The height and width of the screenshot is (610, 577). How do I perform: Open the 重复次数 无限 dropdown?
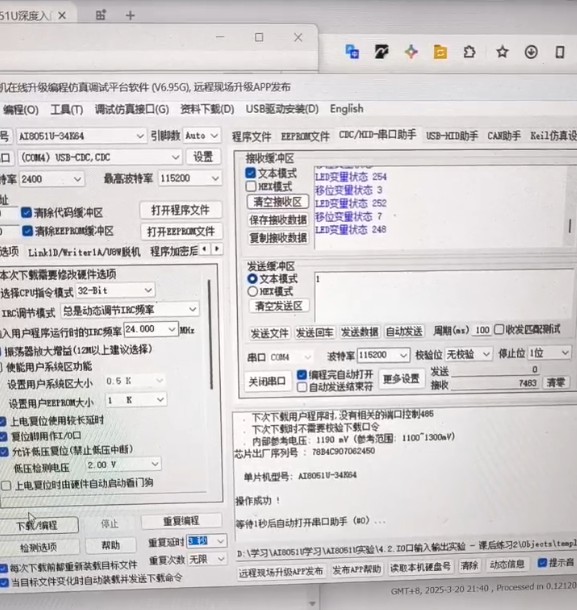207,559
